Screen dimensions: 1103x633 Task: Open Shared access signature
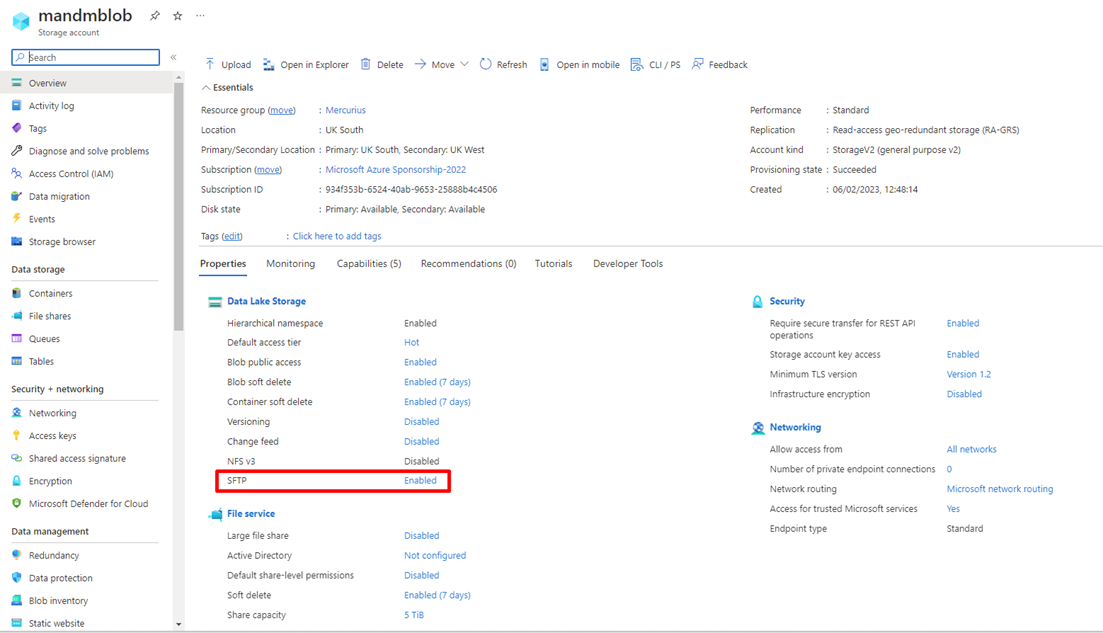point(77,458)
